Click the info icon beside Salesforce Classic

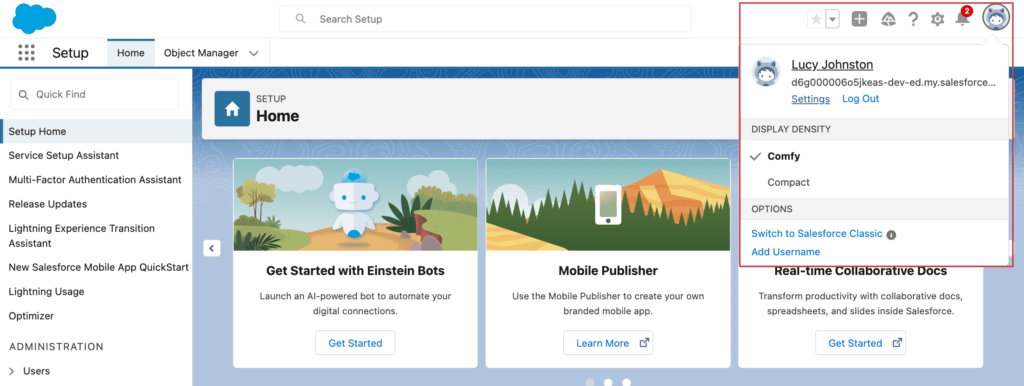tap(891, 234)
